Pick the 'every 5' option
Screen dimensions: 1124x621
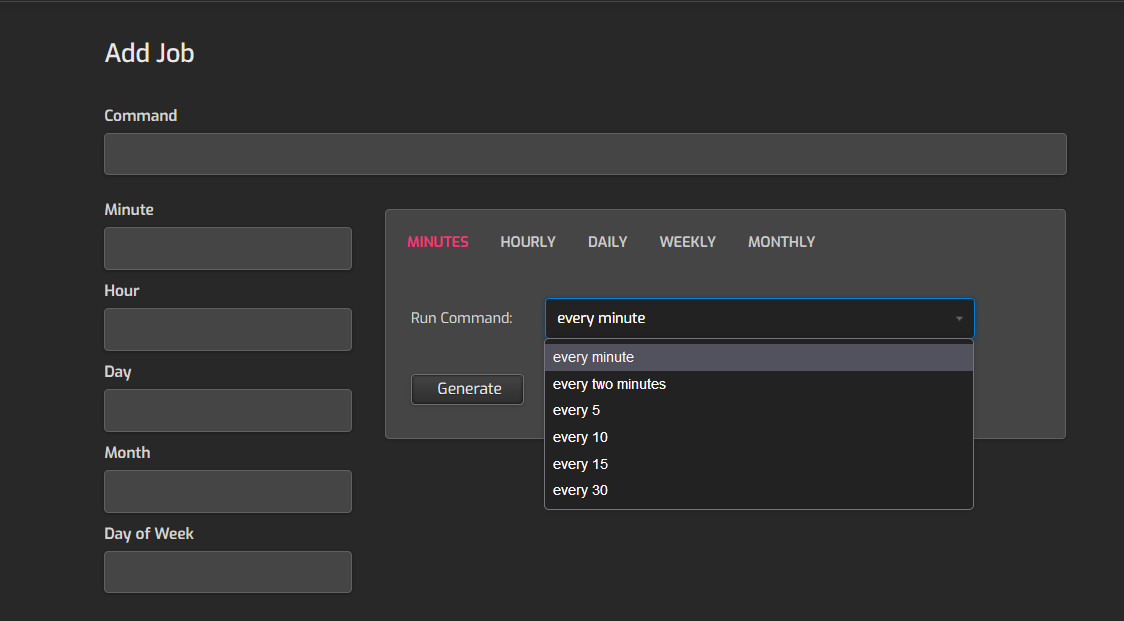click(576, 410)
